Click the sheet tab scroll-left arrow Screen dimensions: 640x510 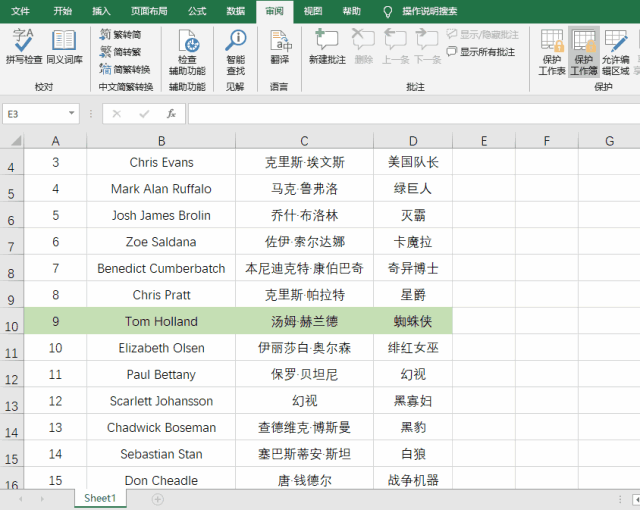click(20, 499)
